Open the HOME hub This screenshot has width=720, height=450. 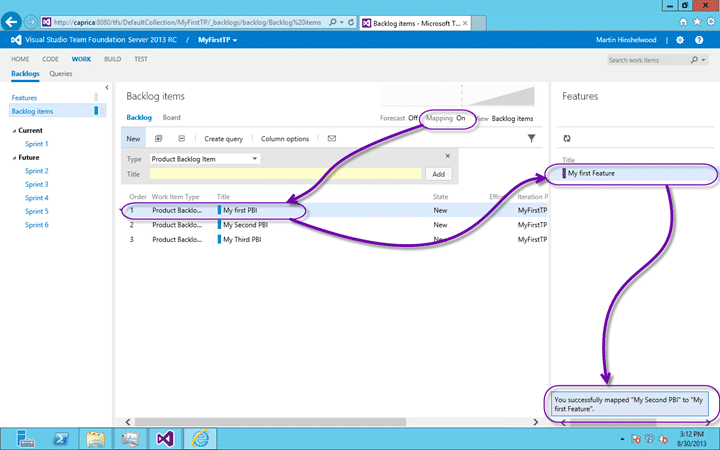pyautogui.click(x=20, y=59)
